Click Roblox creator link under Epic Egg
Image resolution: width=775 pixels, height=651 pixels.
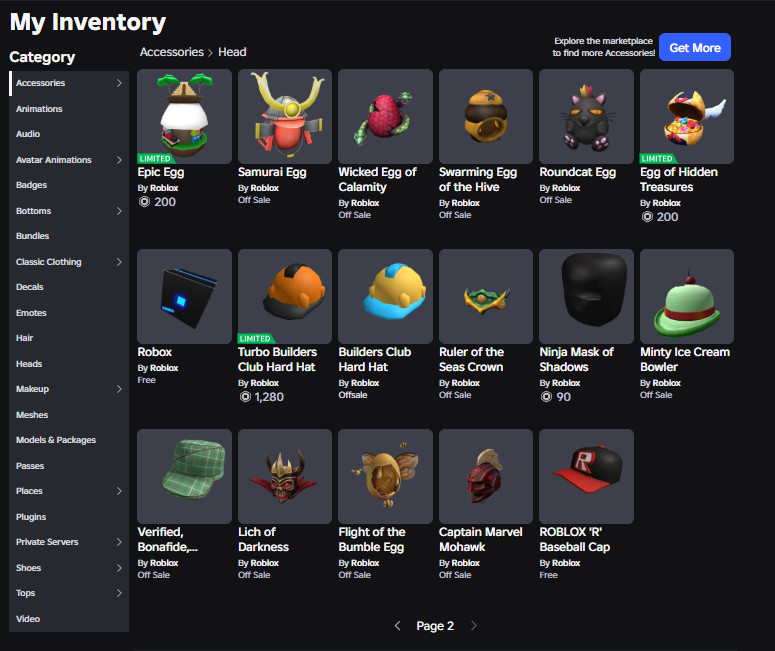[164, 188]
